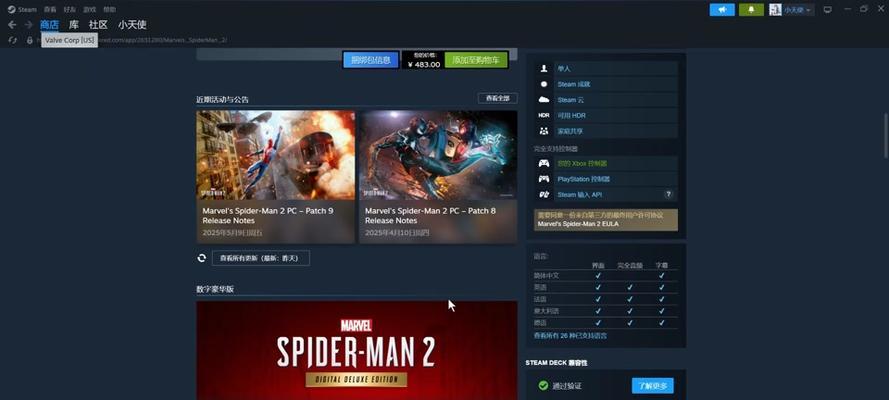Switch to the 社区 community tab

[x=98, y=25]
